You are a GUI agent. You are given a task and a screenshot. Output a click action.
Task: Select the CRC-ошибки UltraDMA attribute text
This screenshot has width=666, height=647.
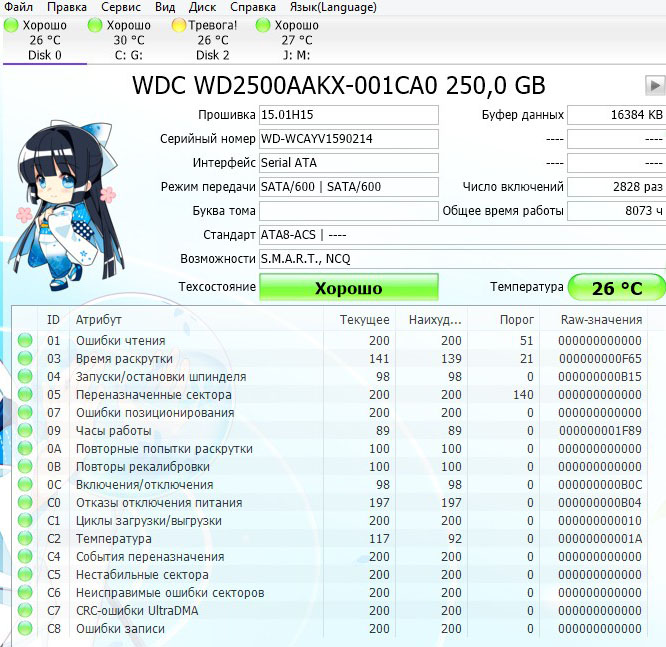(137, 611)
